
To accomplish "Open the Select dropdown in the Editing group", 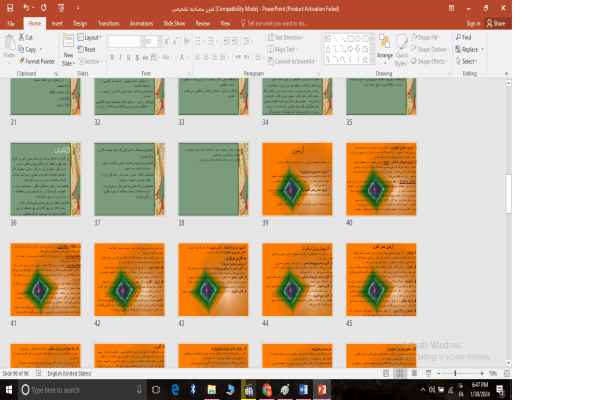I will coord(467,61).
